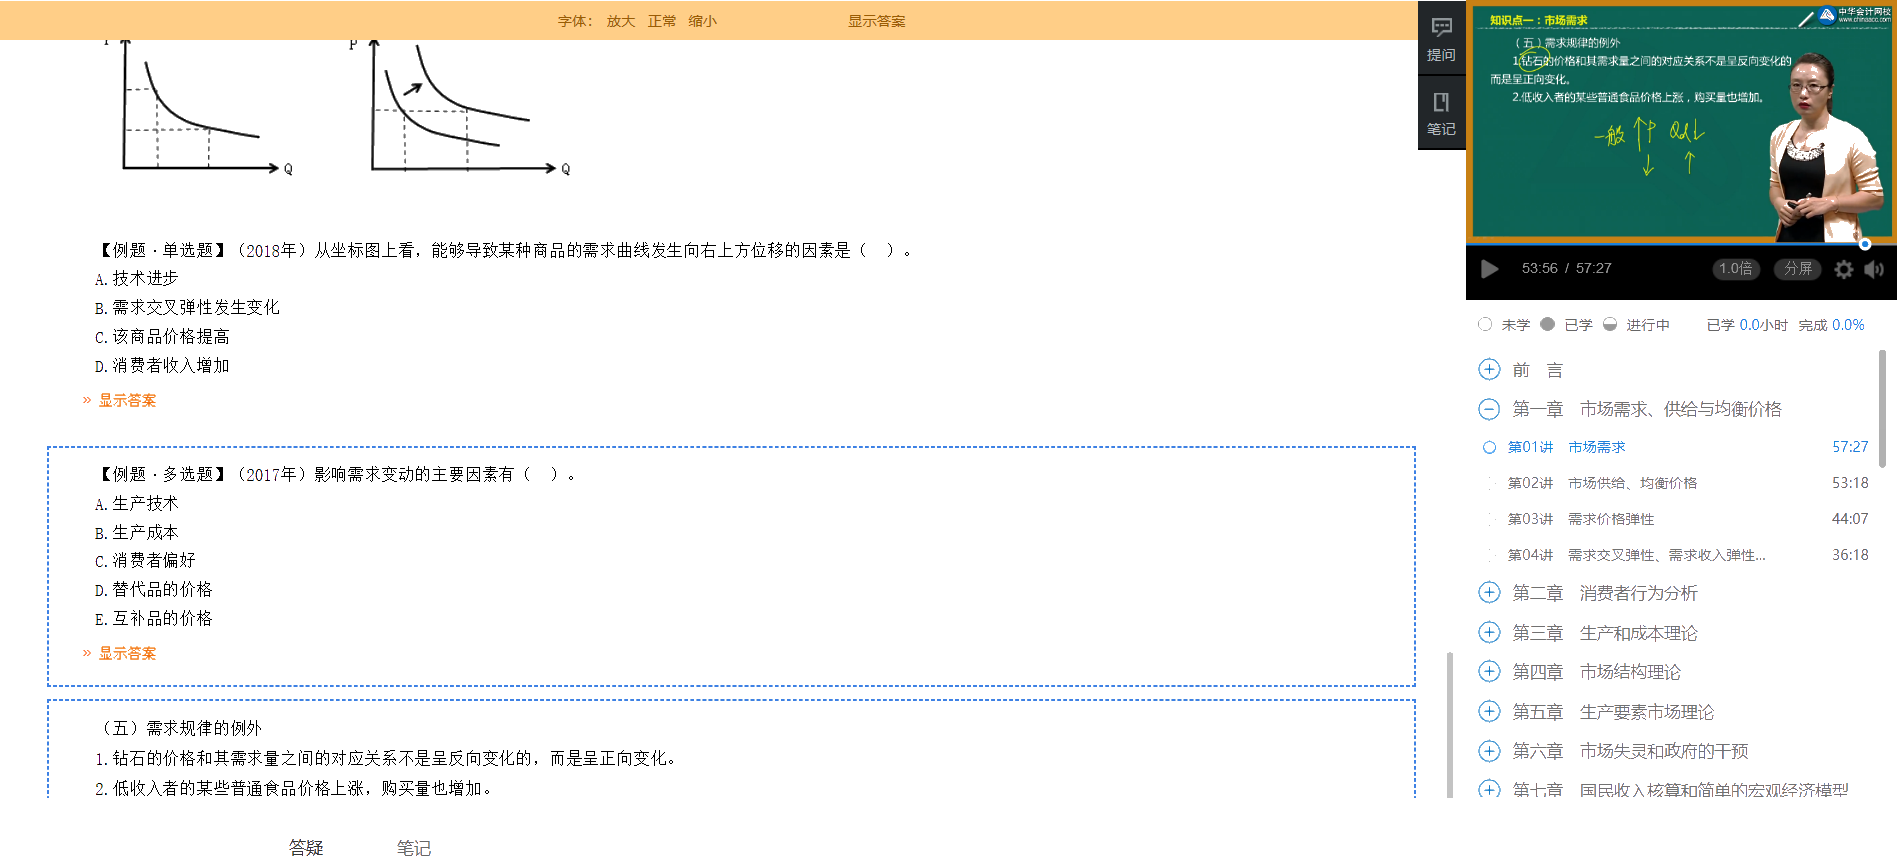Select option A. 技术进步
Screen dimensions: 1897x867
click(x=137, y=278)
